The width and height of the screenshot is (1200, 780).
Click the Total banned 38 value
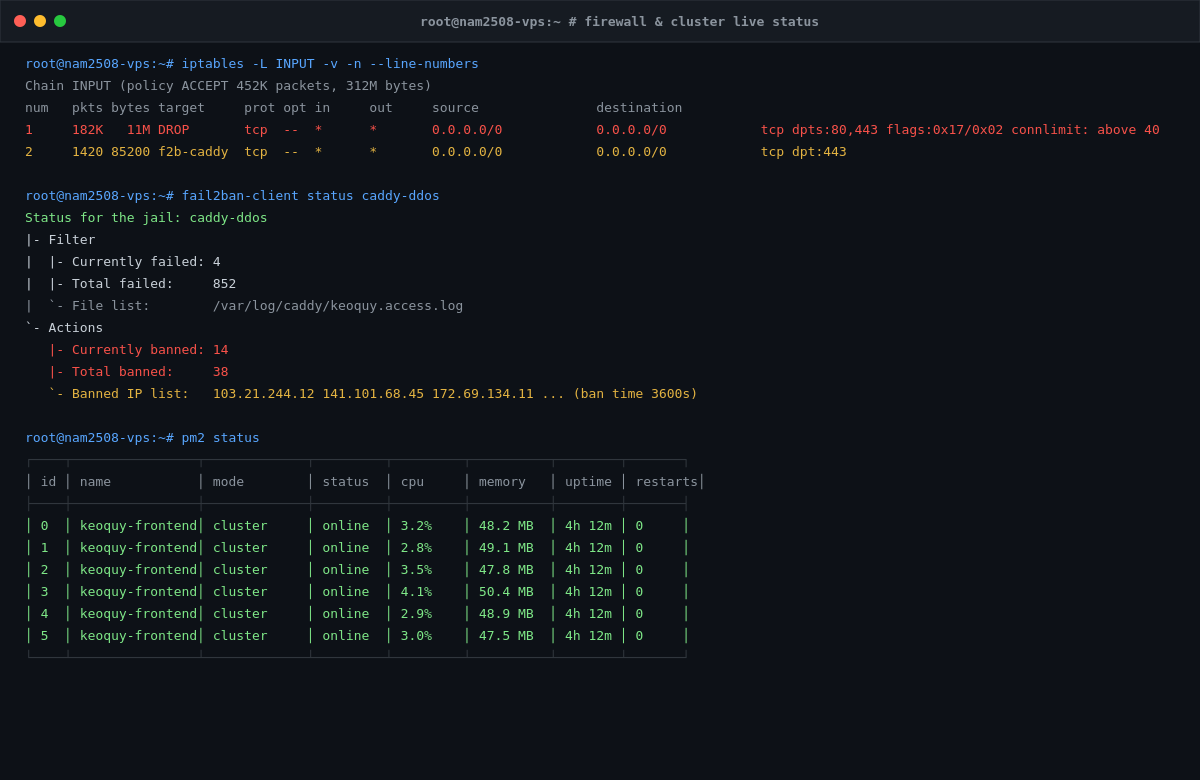pyautogui.click(x=220, y=372)
